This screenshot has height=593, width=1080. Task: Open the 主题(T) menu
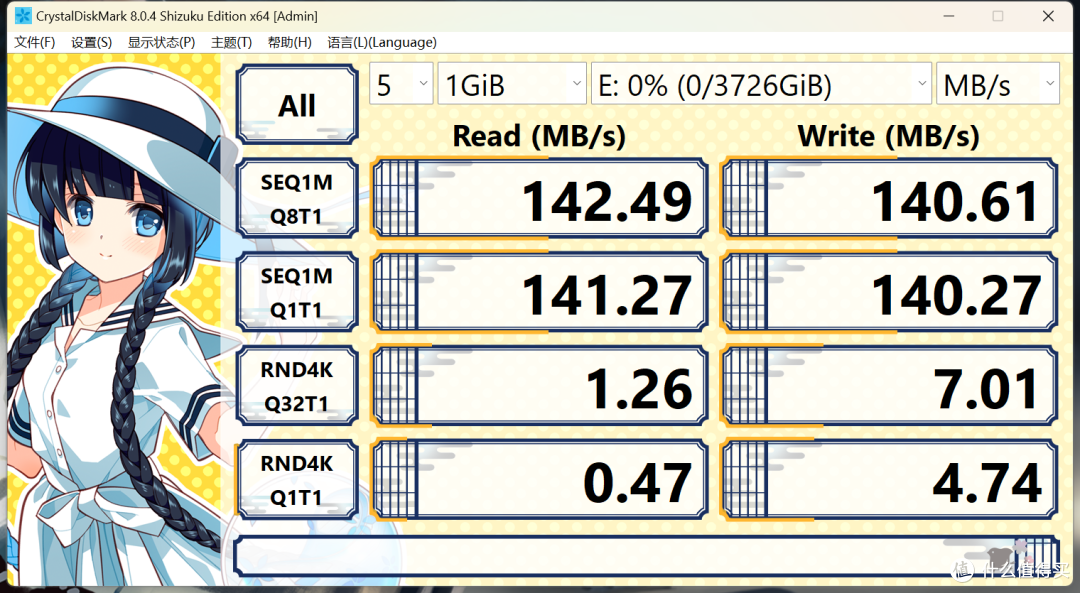coord(231,42)
